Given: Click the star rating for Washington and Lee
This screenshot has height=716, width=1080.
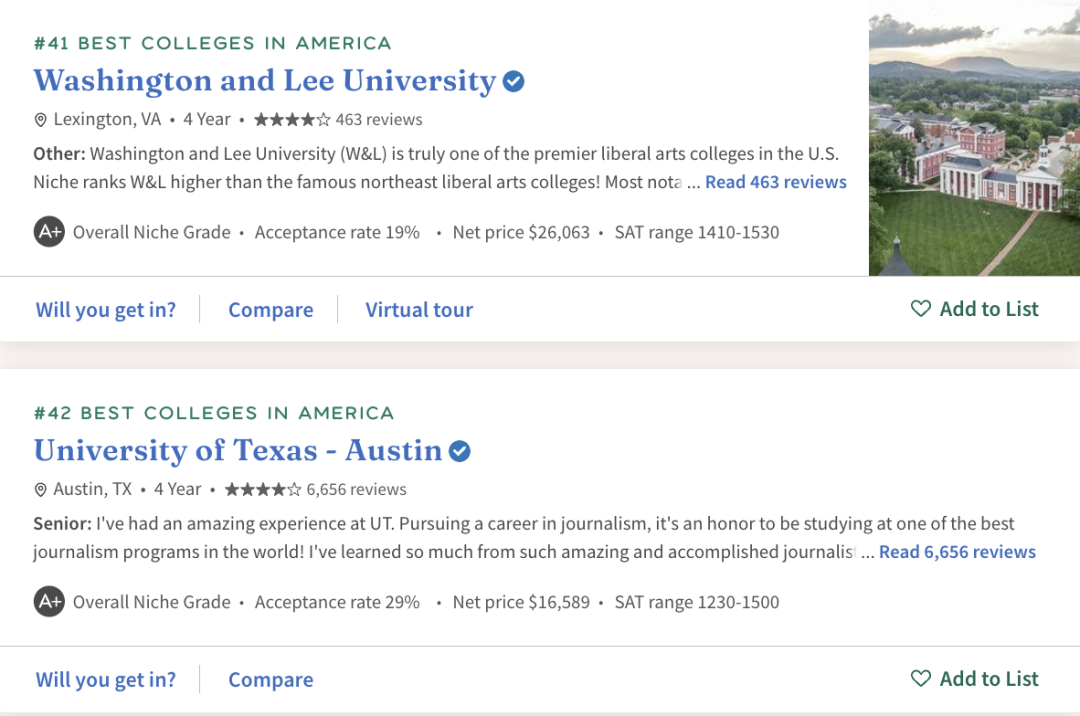Looking at the screenshot, I should pos(292,120).
